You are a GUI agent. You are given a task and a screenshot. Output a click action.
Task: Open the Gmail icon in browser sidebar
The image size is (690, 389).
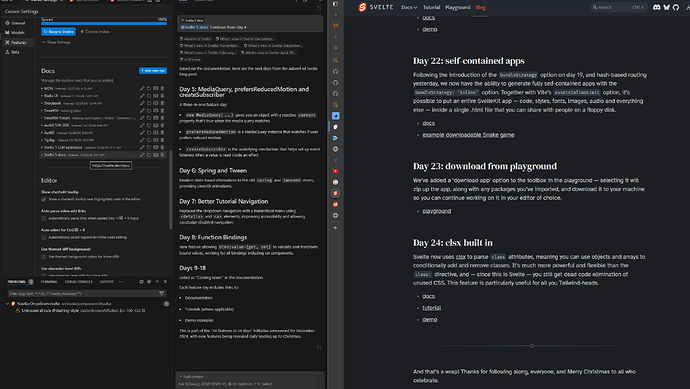click(335, 26)
